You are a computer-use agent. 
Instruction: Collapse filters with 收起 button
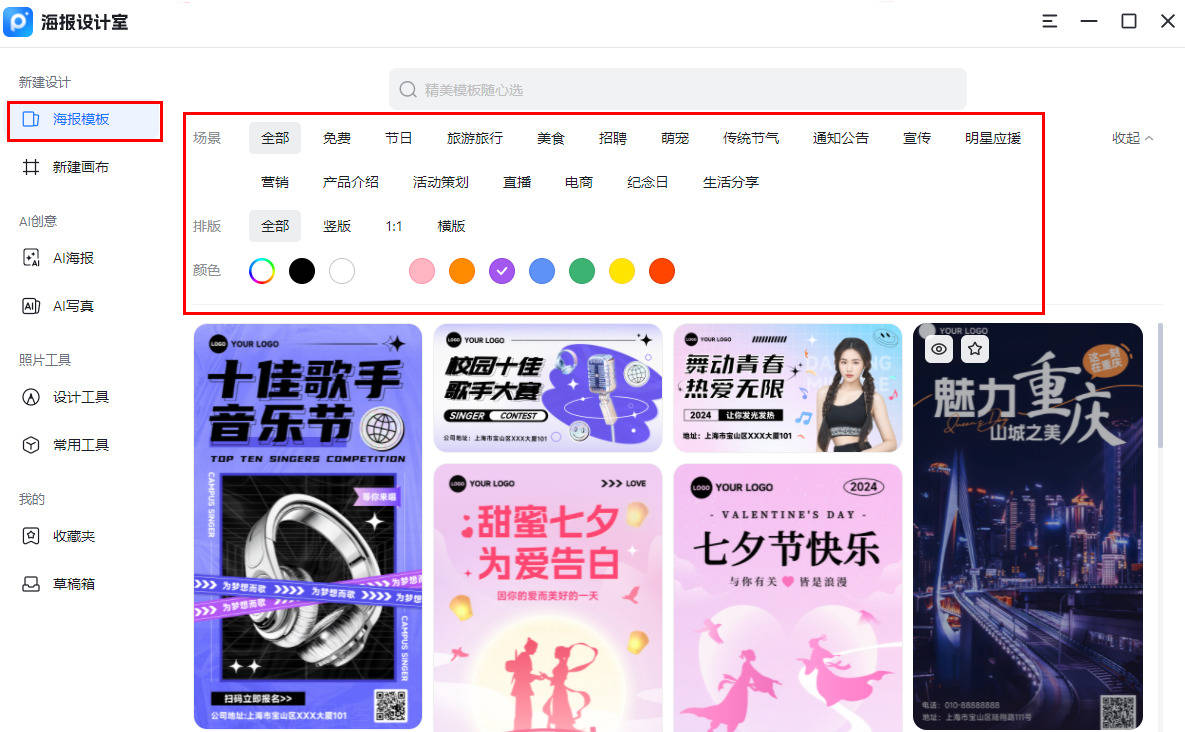click(x=1132, y=138)
